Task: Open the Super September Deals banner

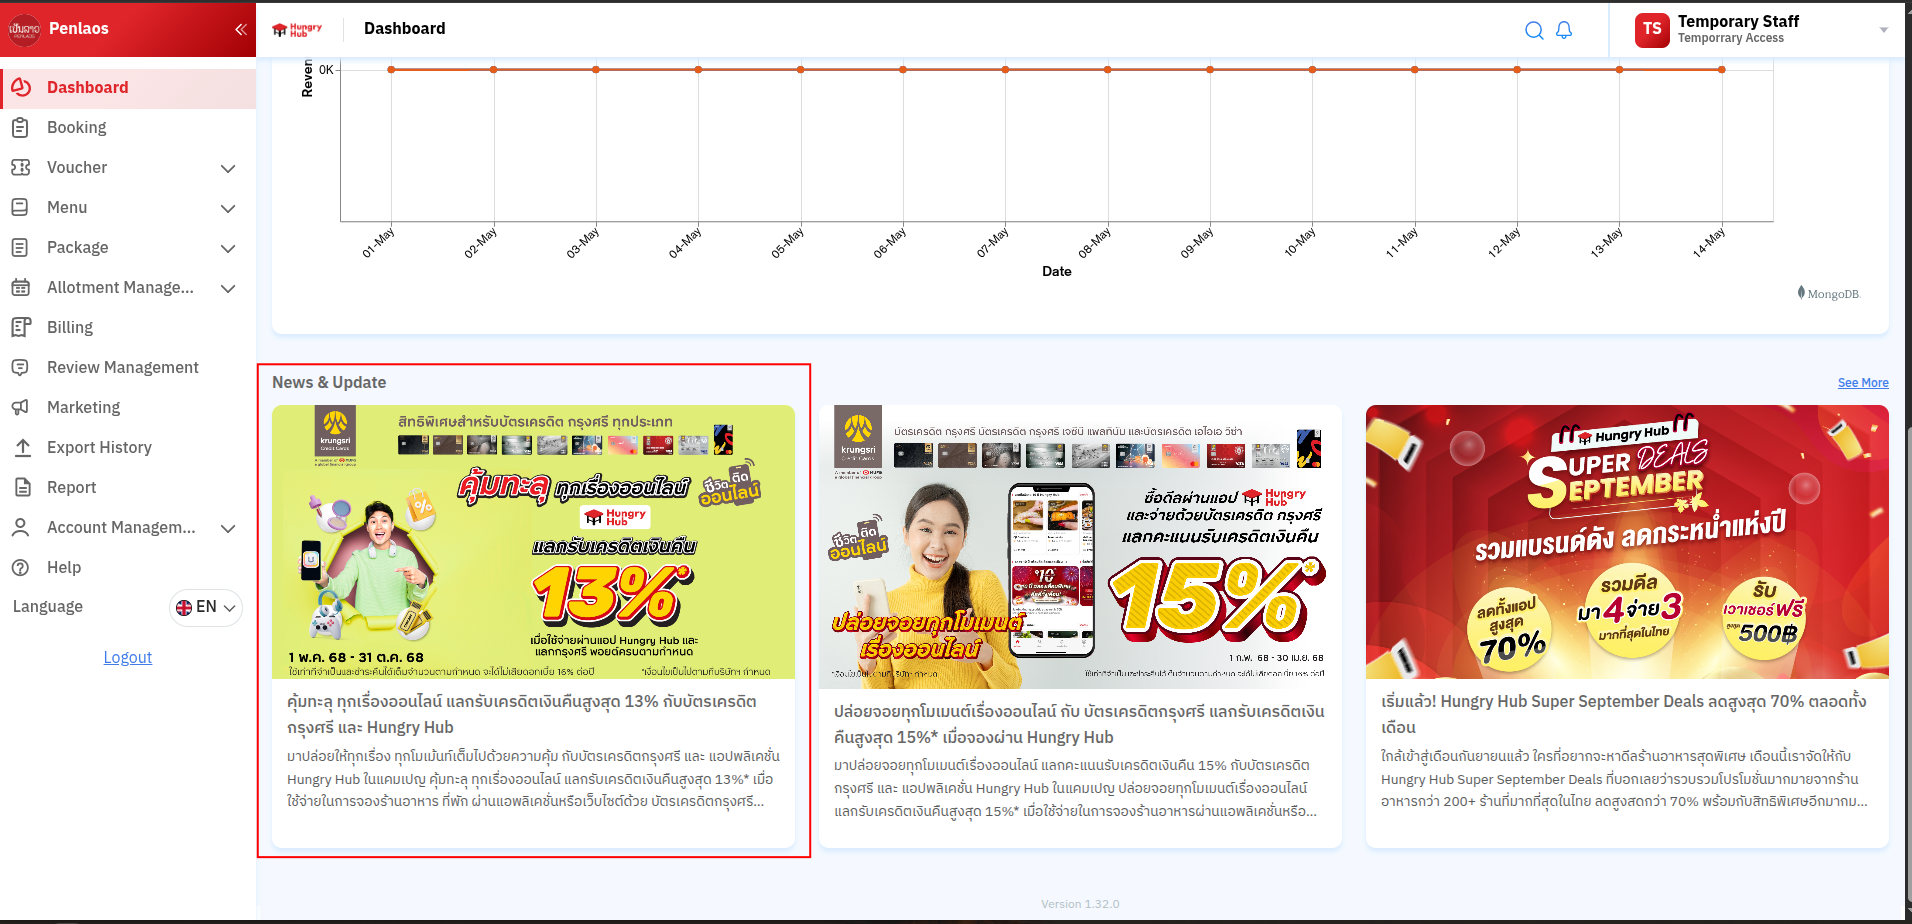Action: click(x=1627, y=542)
